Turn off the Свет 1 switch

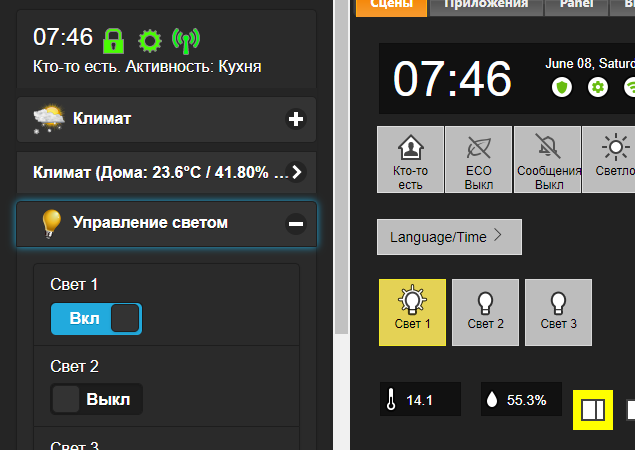96,319
